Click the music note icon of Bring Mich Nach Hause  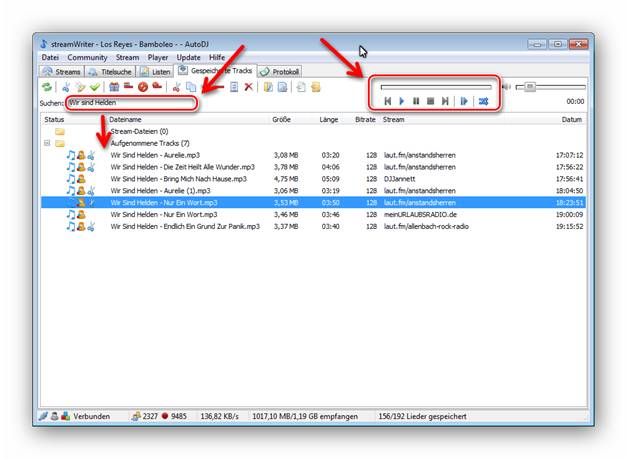(x=71, y=179)
